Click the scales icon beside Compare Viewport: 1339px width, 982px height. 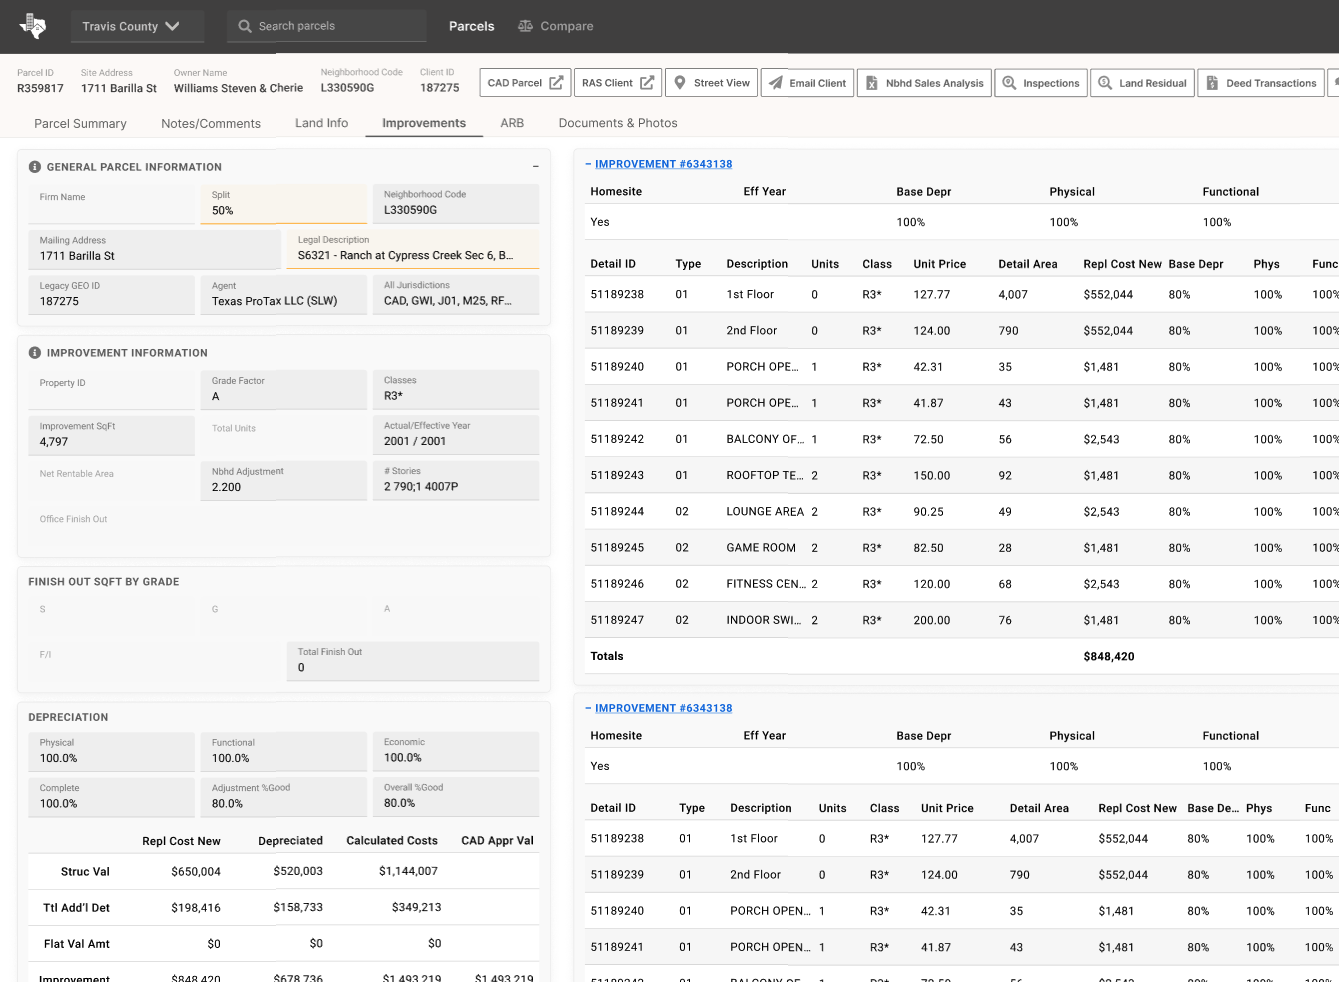tap(525, 26)
